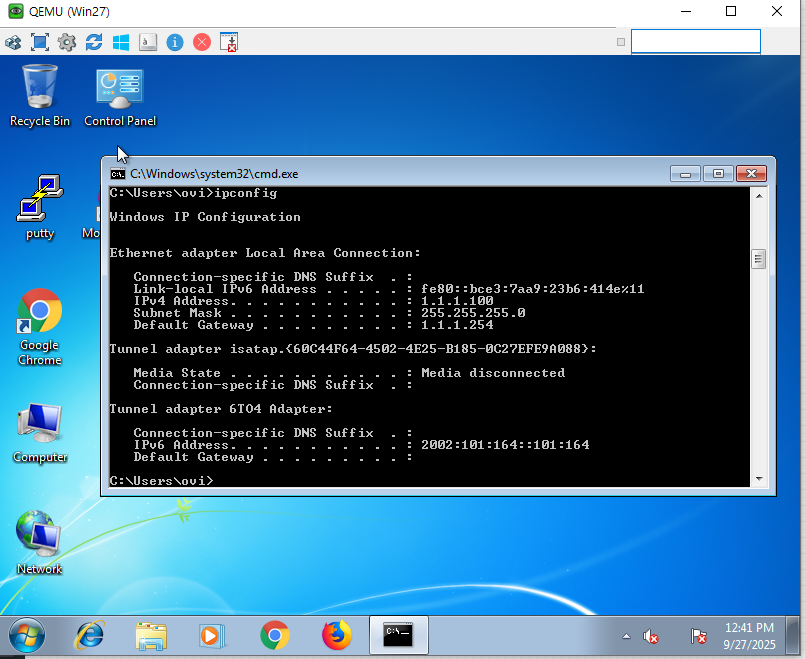The height and width of the screenshot is (659, 805).
Task: Show hidden tray icons arrow
Action: click(626, 636)
